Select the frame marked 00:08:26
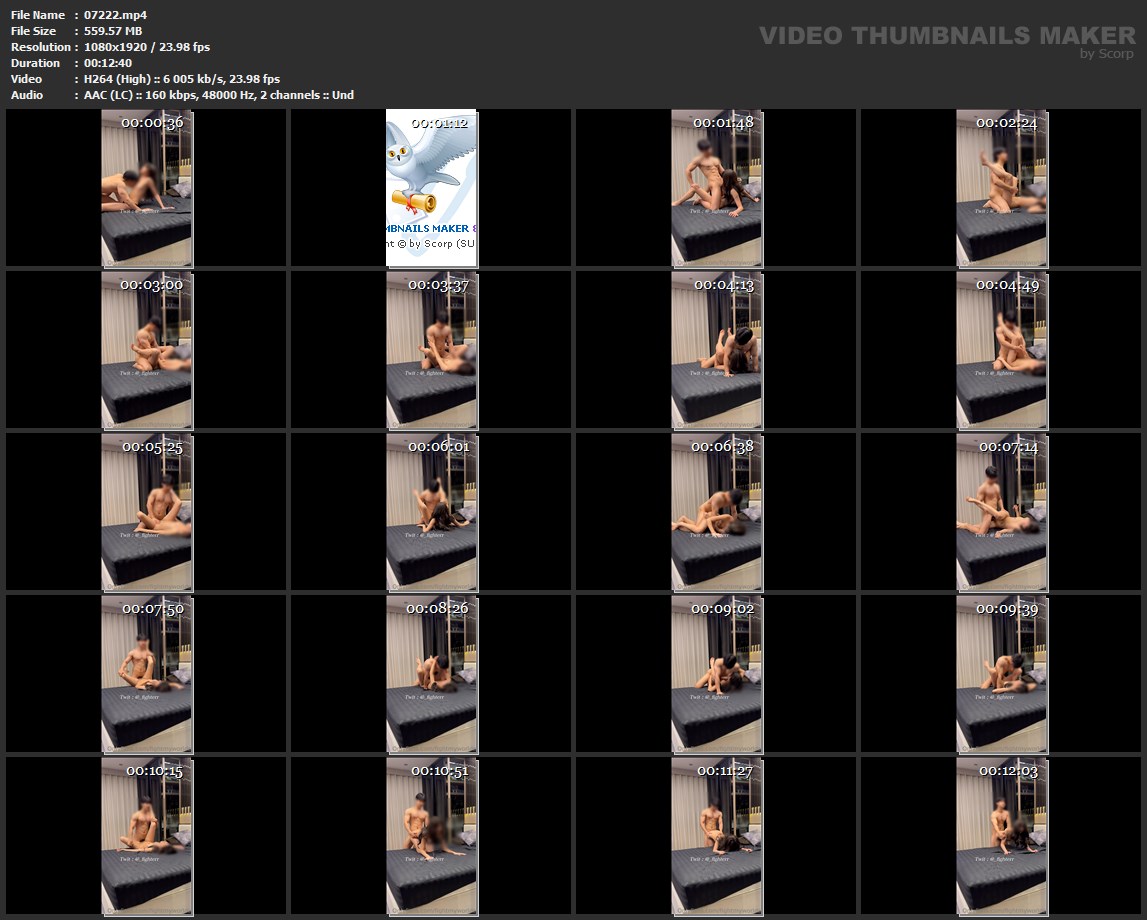 [x=431, y=674]
